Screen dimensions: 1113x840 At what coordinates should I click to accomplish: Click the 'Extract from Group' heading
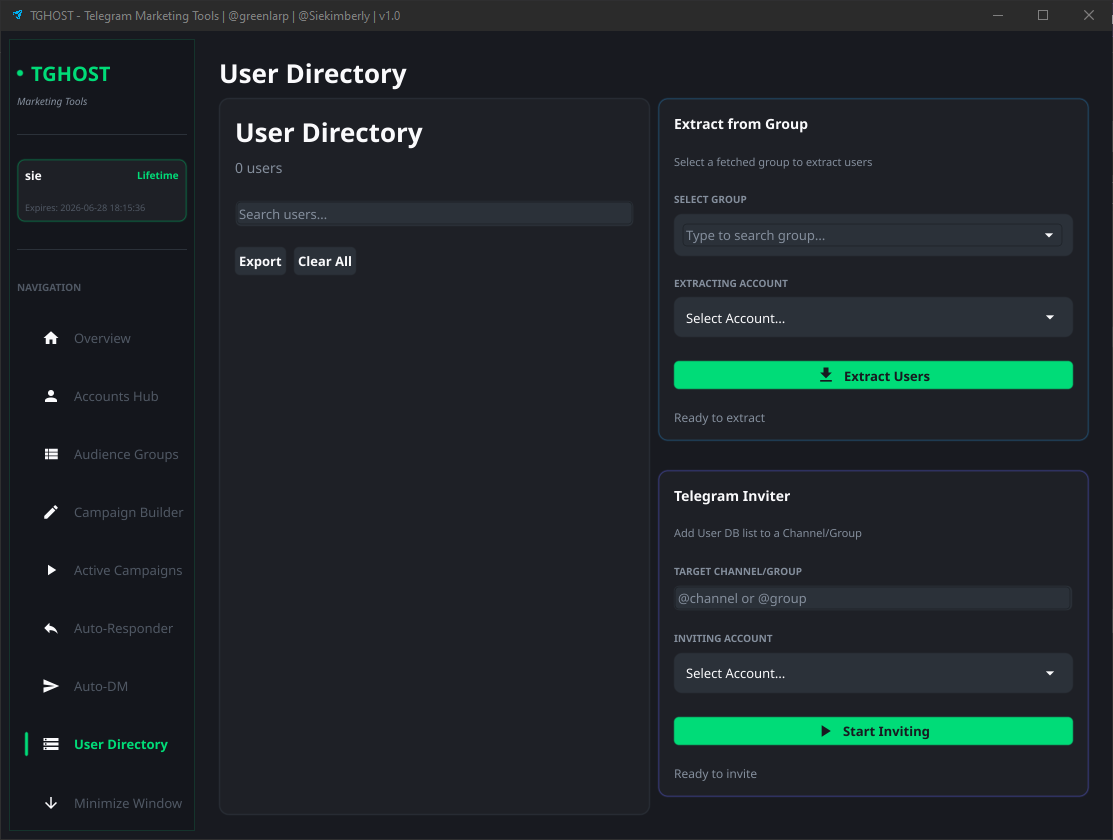(740, 124)
